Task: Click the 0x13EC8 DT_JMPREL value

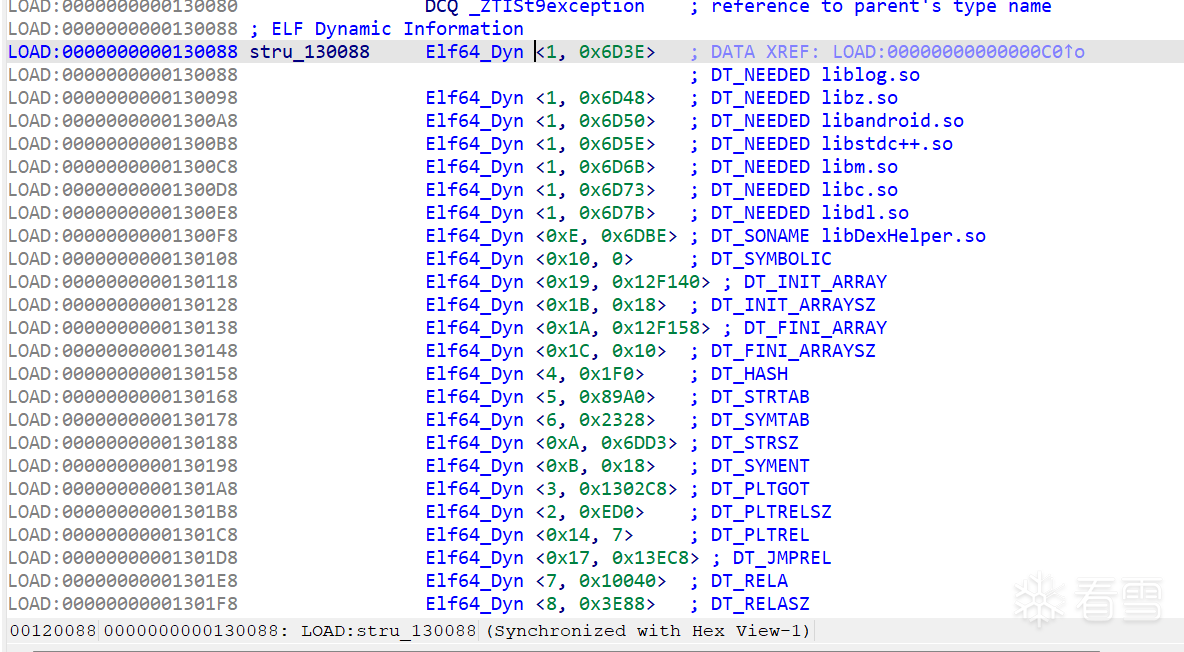Action: [650, 558]
